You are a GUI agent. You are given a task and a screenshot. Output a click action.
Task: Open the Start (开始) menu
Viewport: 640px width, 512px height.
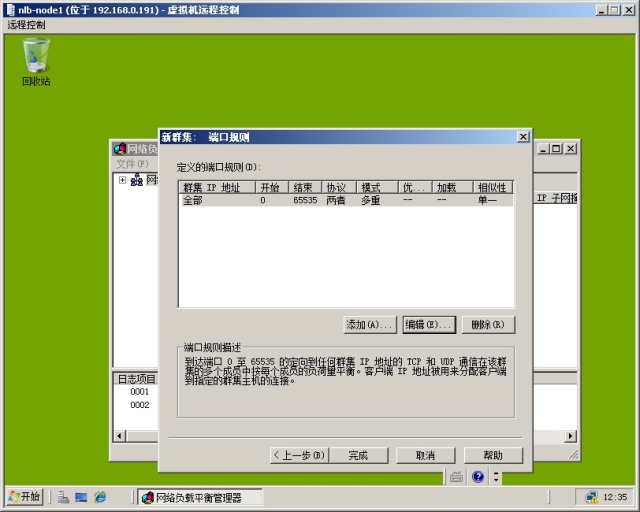pyautogui.click(x=25, y=497)
